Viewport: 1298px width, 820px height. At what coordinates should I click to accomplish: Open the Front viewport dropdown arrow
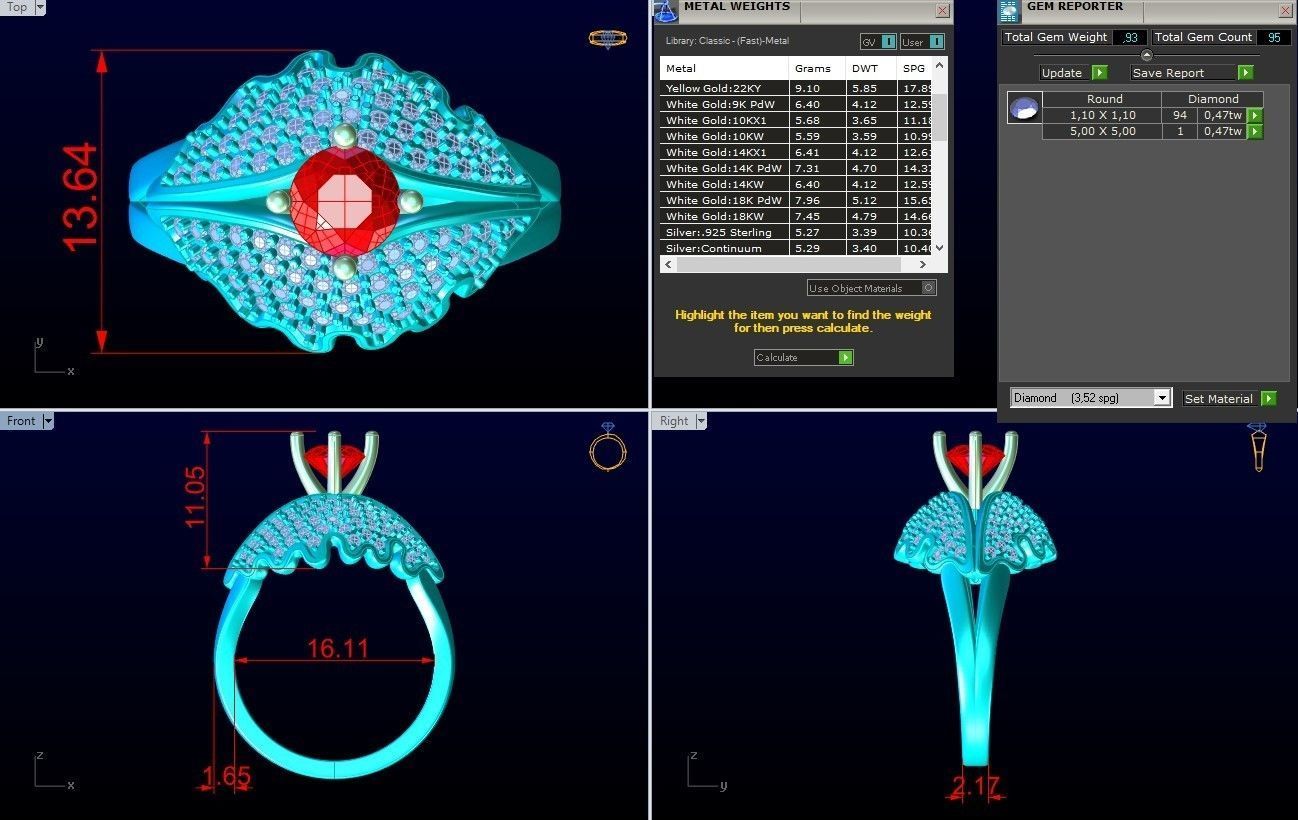48,421
